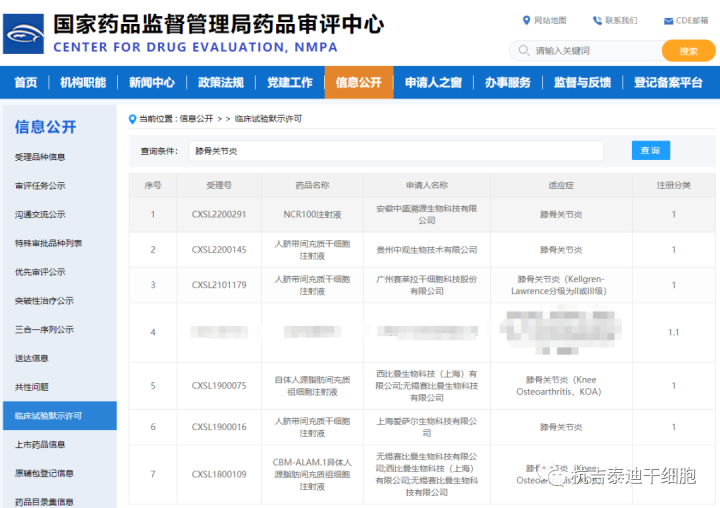Select 三合一序列公示 in sidebar
The width and height of the screenshot is (720, 508).
[x=44, y=329]
